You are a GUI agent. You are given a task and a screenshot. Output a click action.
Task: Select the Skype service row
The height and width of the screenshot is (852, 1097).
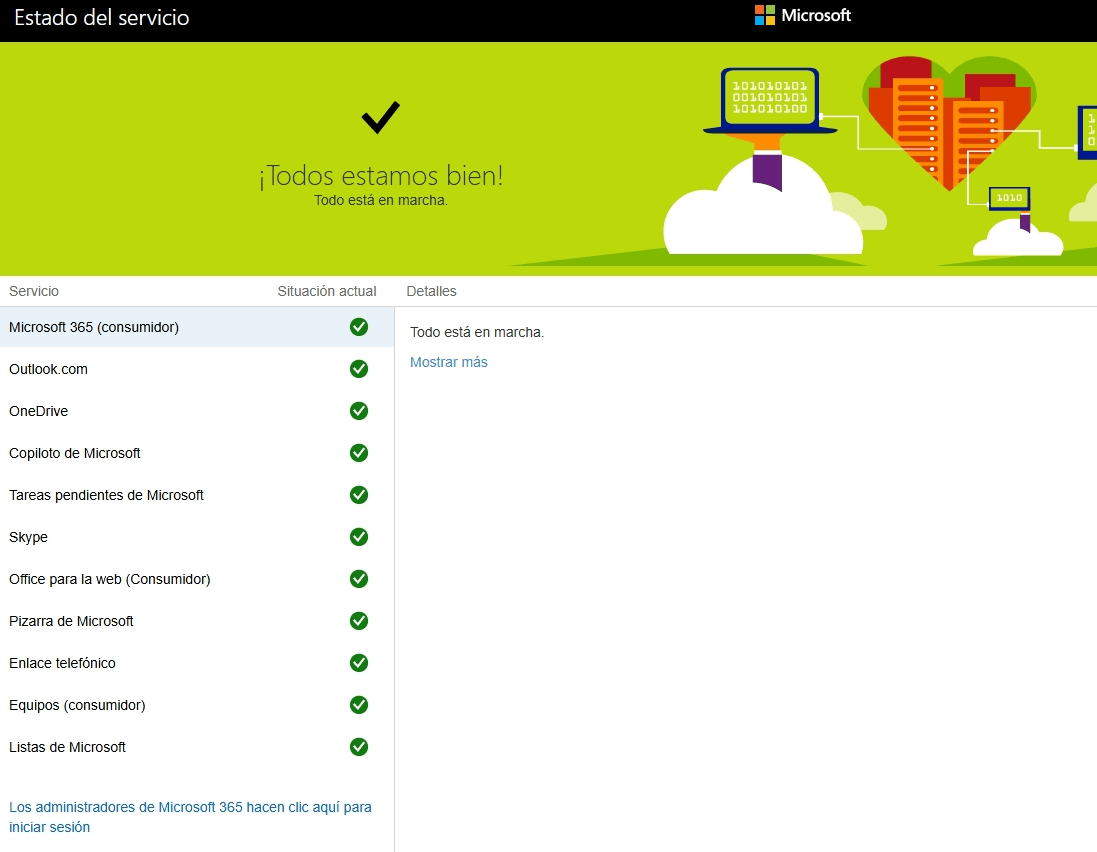(x=197, y=537)
